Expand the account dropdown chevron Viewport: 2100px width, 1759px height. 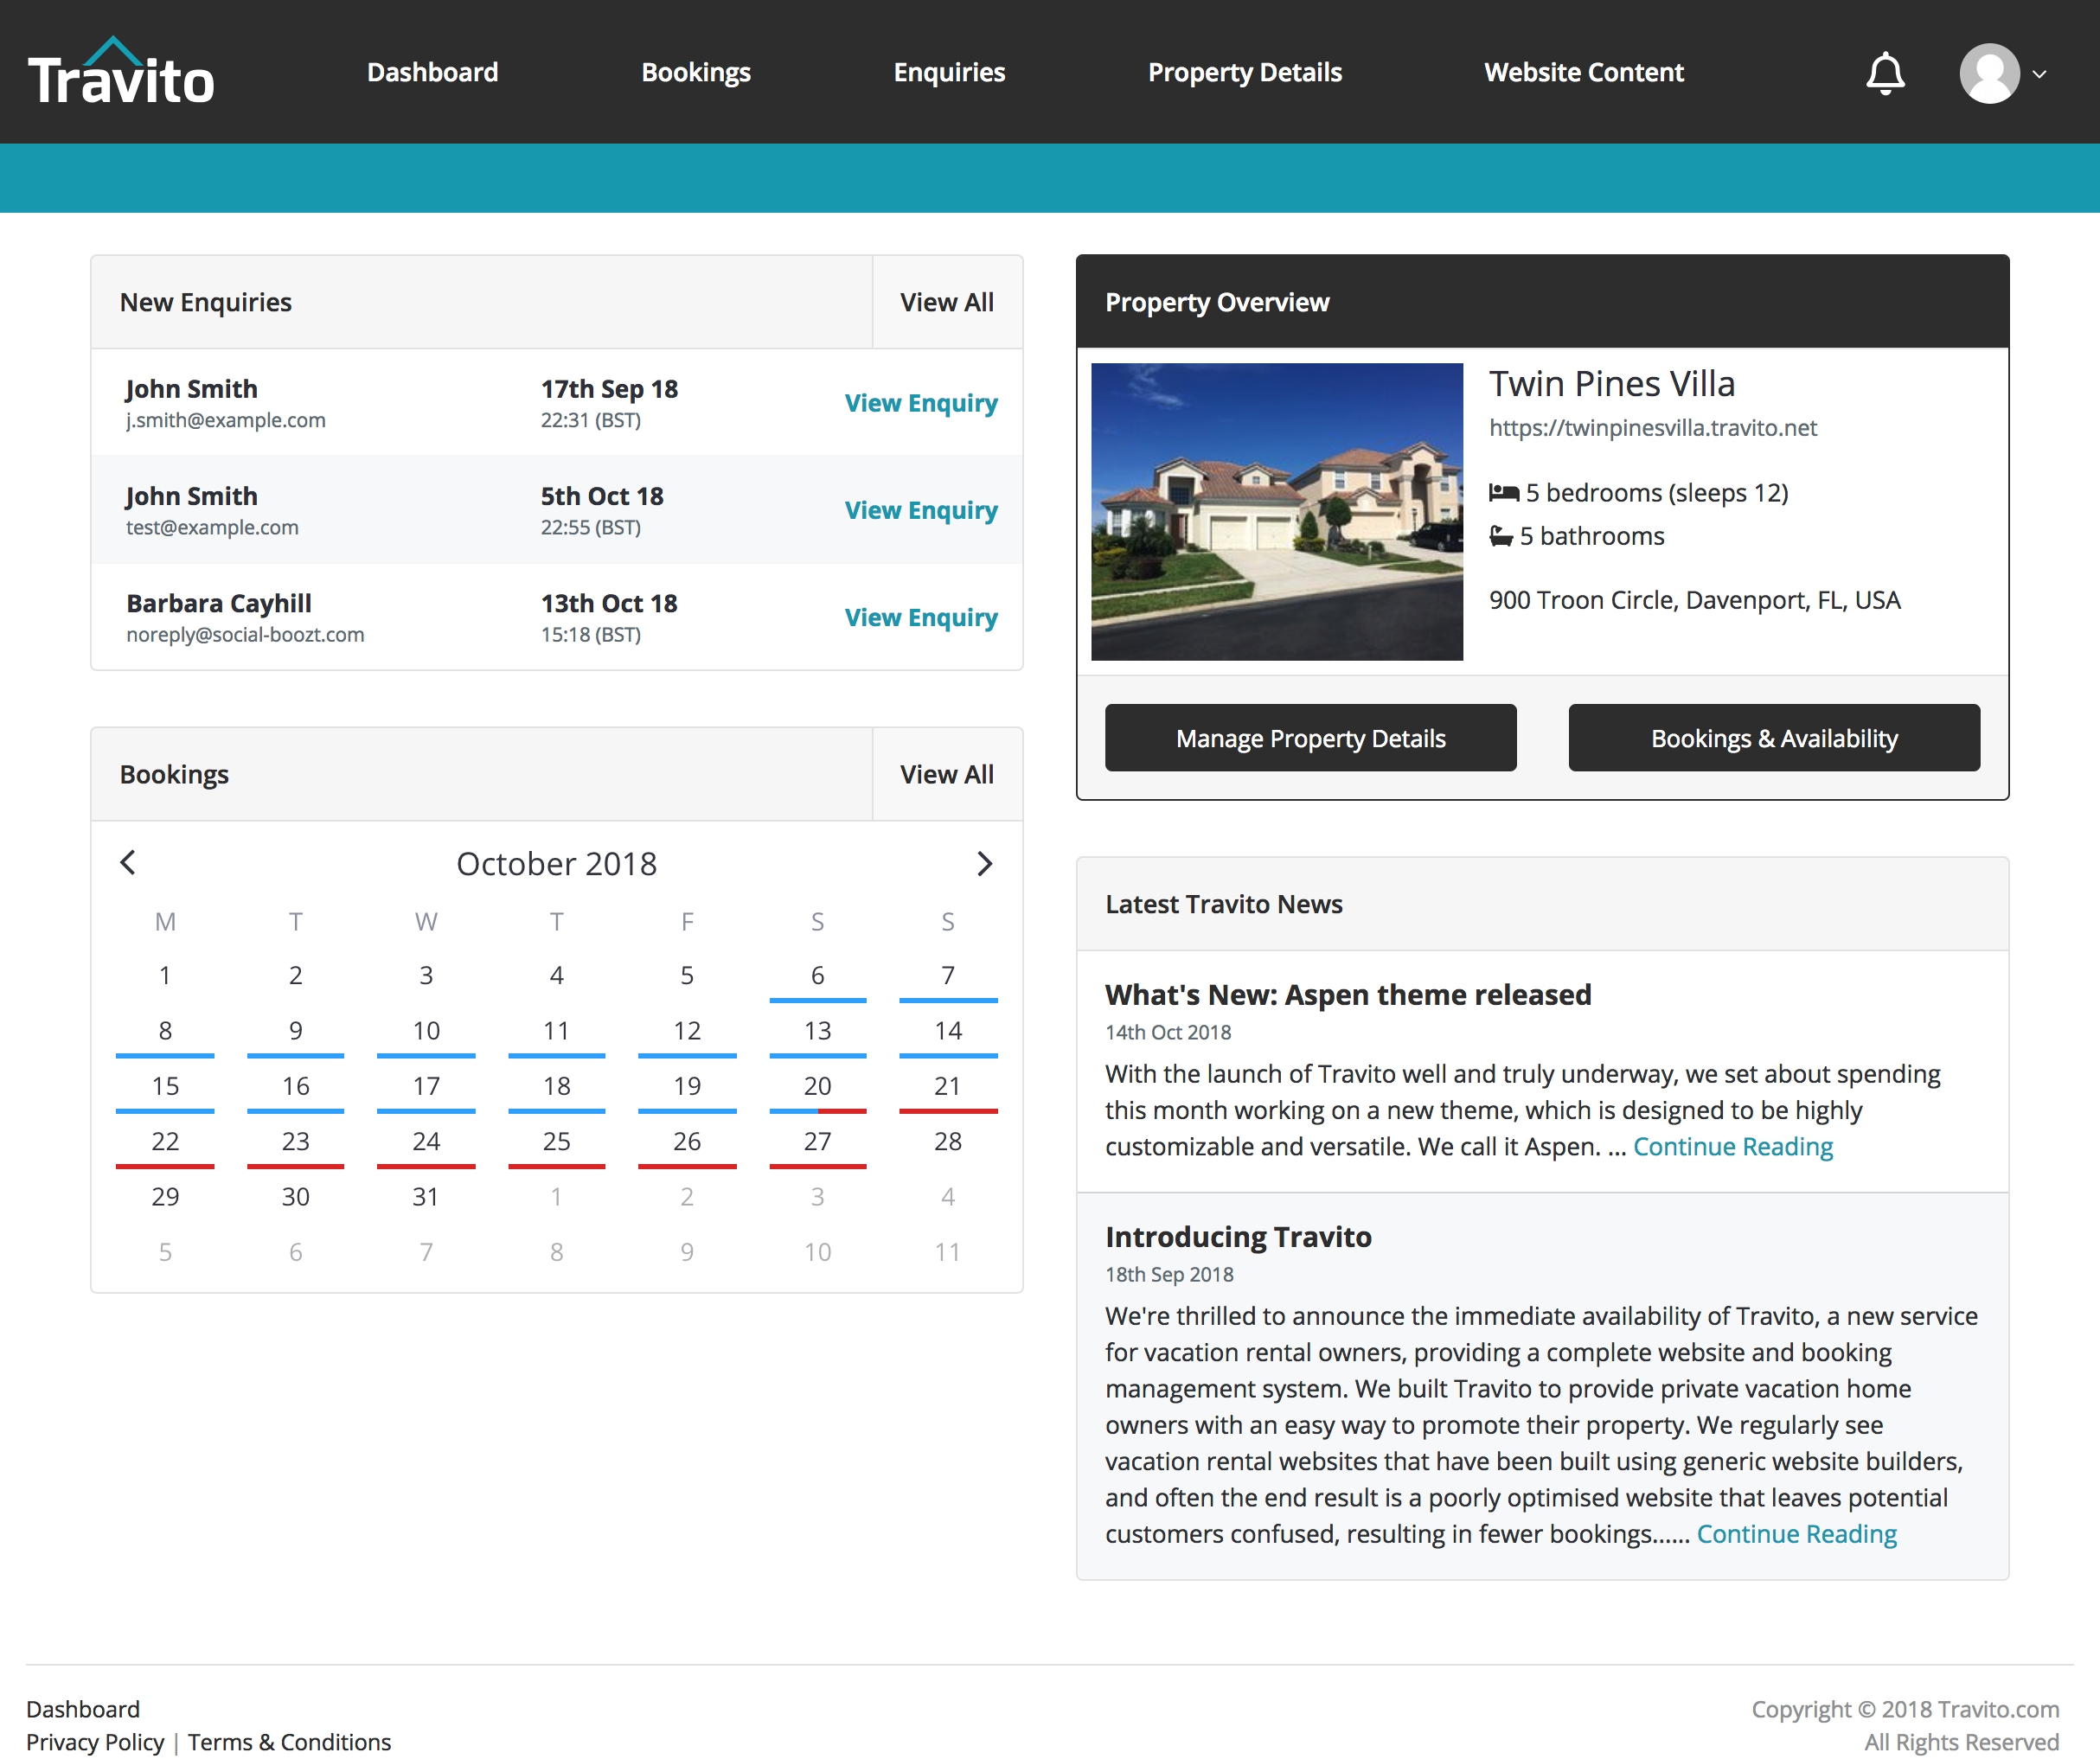coord(2040,74)
